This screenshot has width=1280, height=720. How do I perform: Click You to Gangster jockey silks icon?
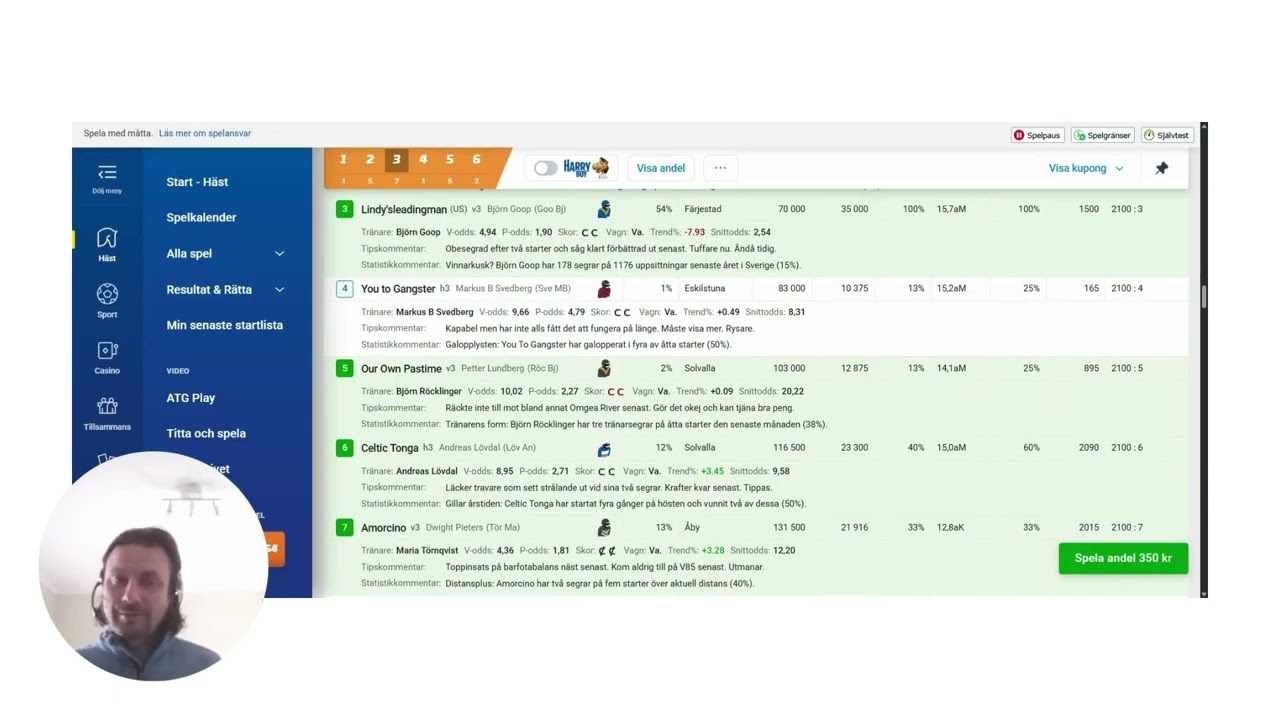point(604,289)
